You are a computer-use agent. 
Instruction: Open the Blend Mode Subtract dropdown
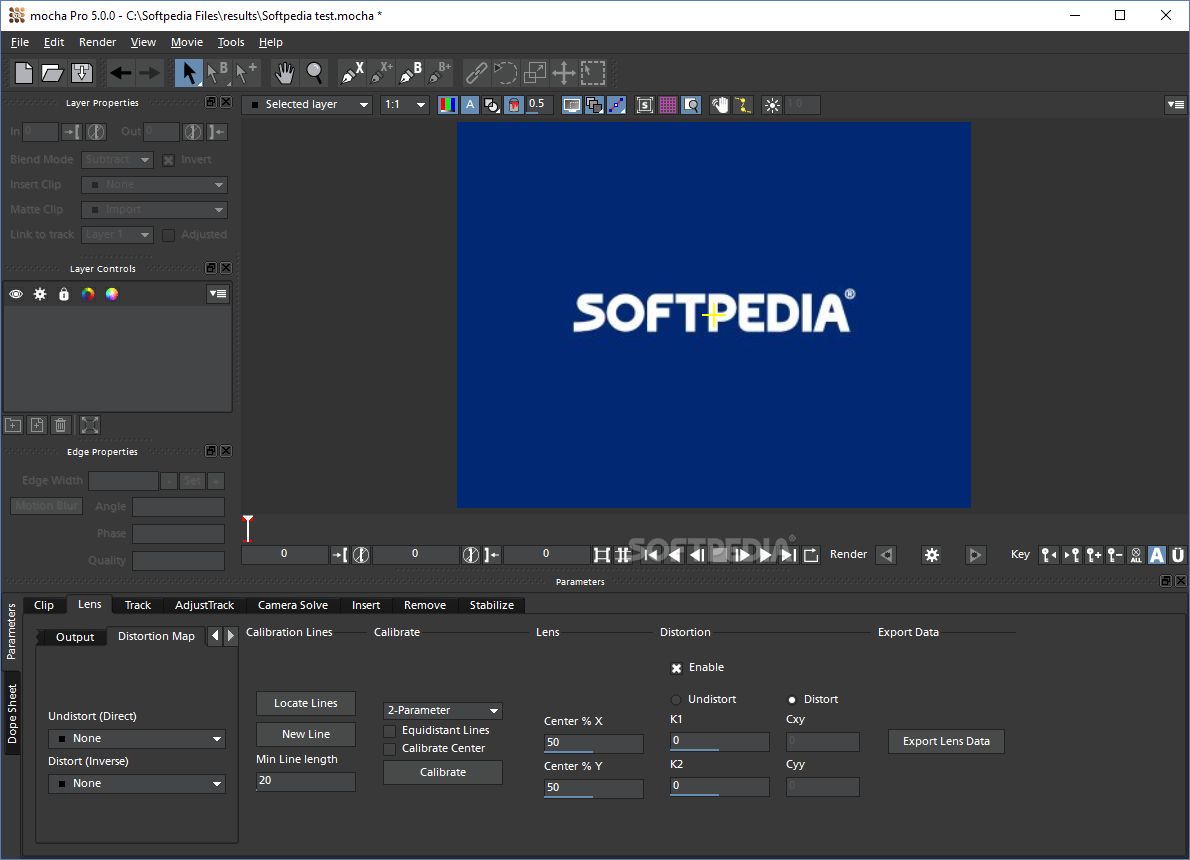pos(117,159)
